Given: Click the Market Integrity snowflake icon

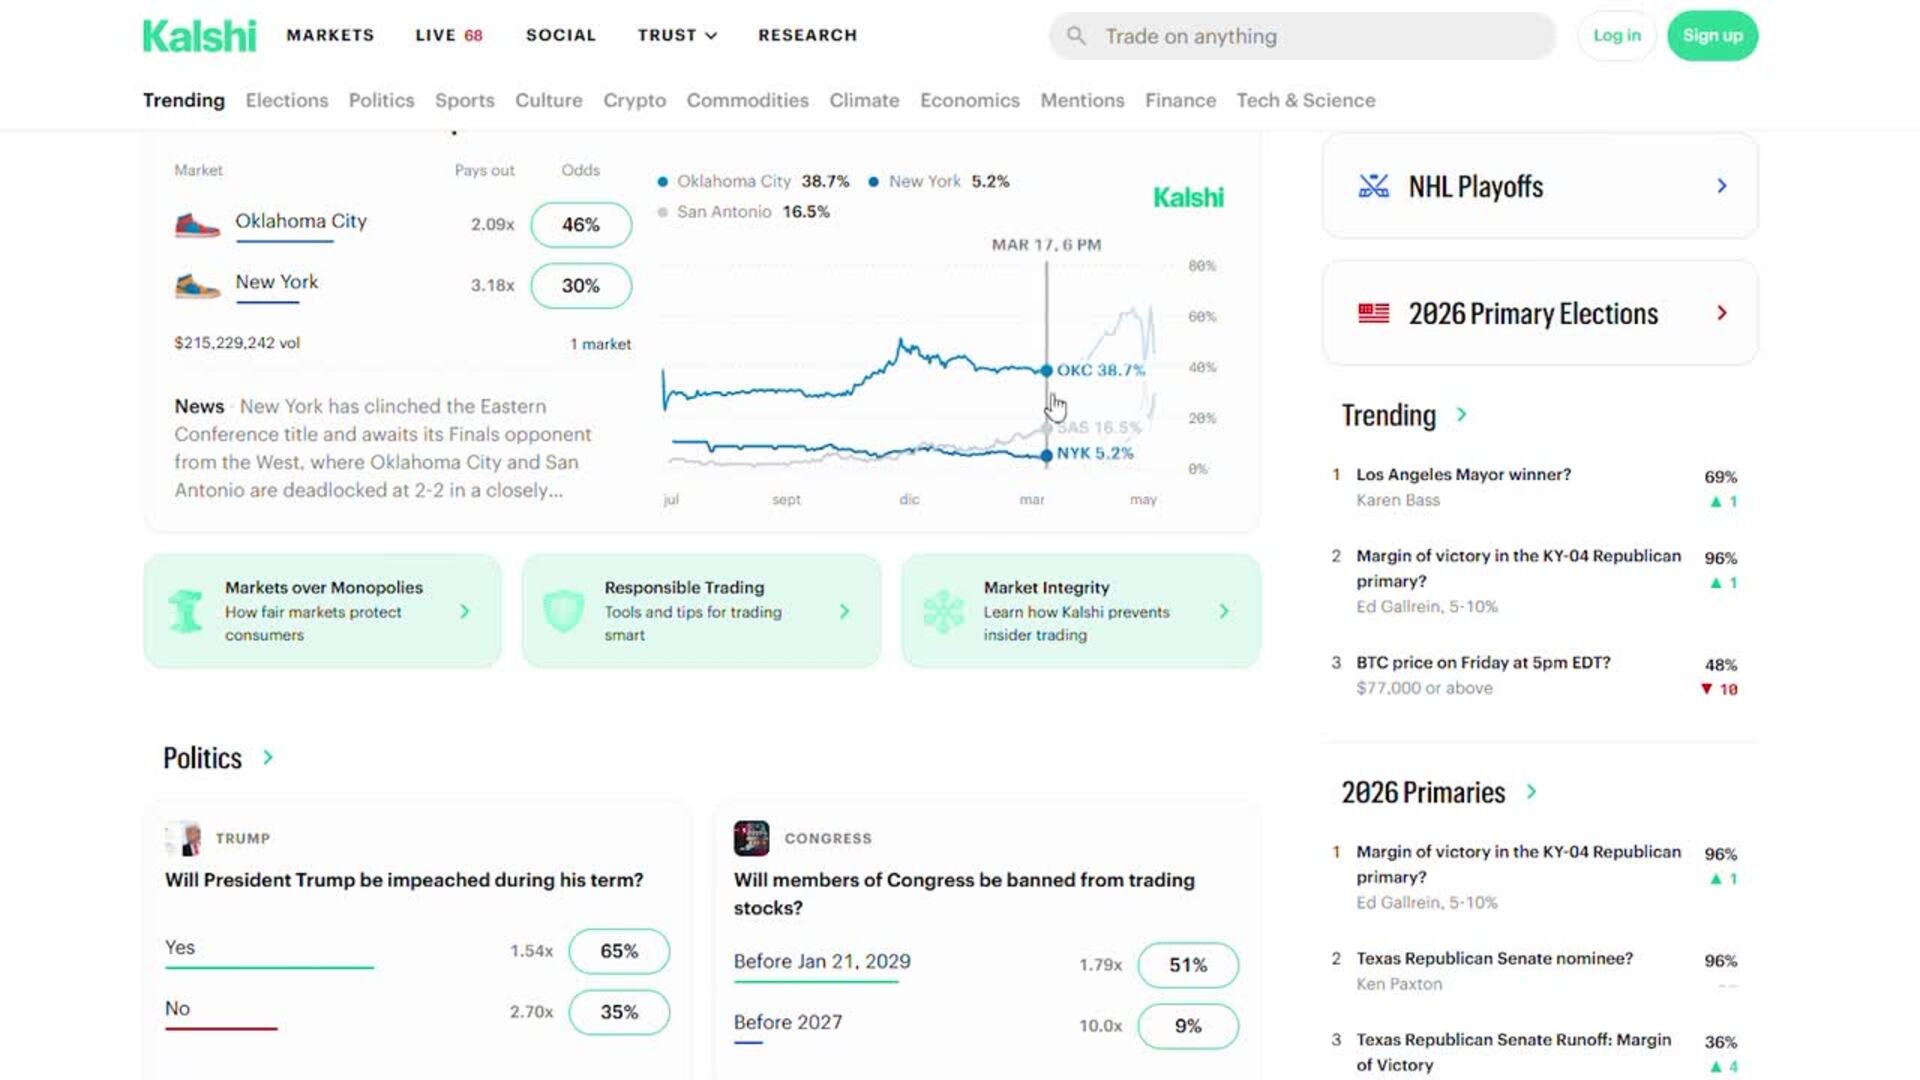Looking at the screenshot, I should (x=943, y=611).
